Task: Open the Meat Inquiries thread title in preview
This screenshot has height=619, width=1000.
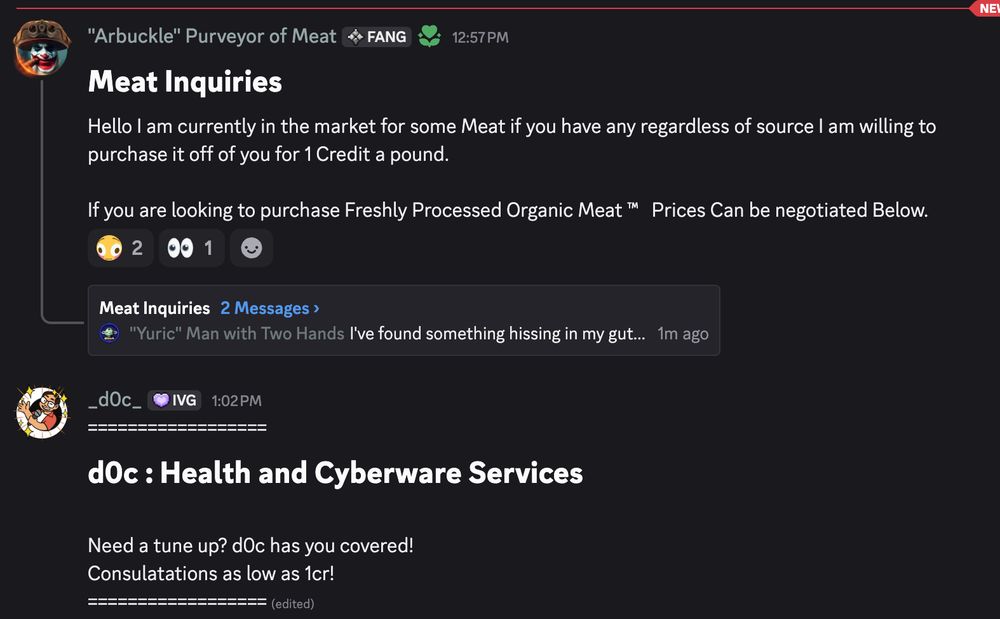Action: [x=154, y=308]
